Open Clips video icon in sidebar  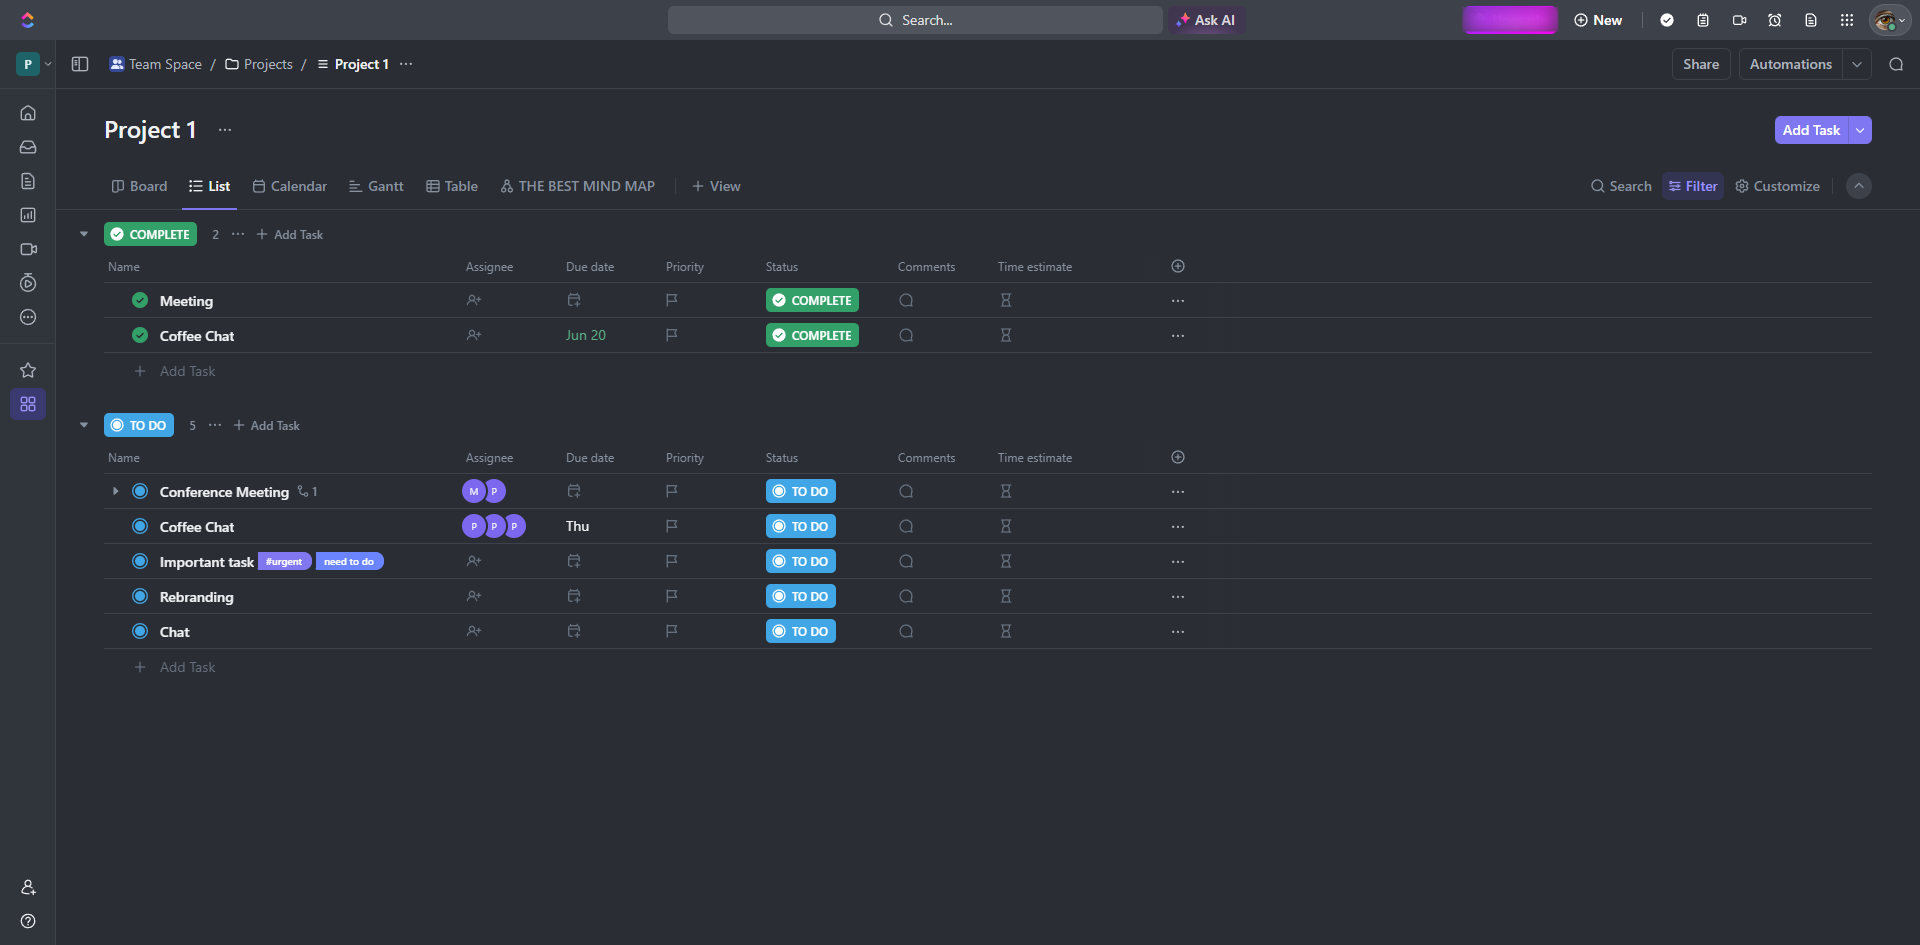click(28, 249)
